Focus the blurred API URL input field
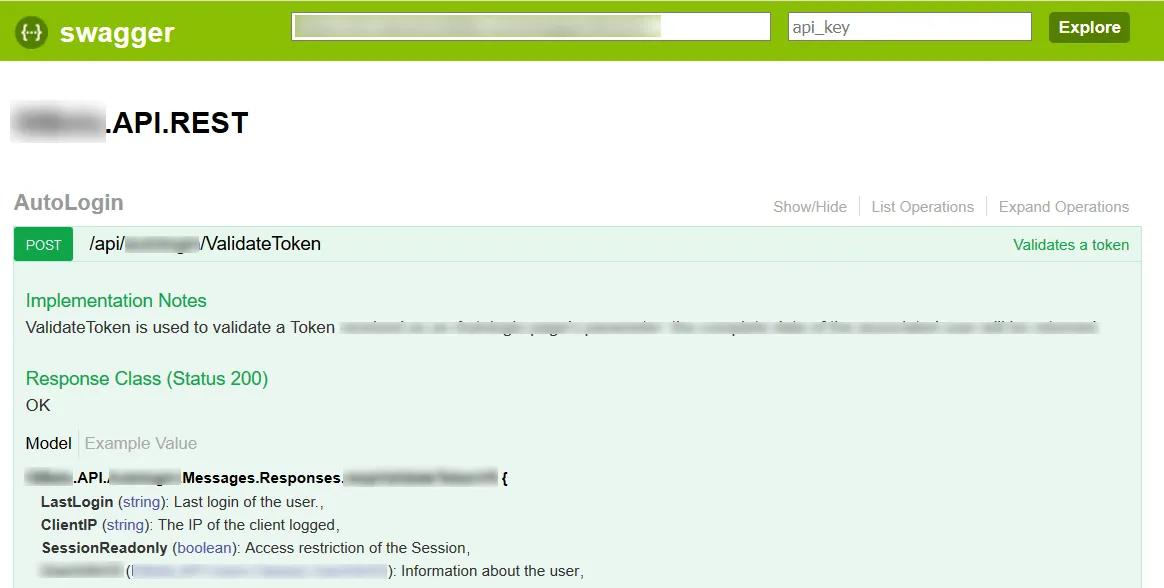 point(531,27)
